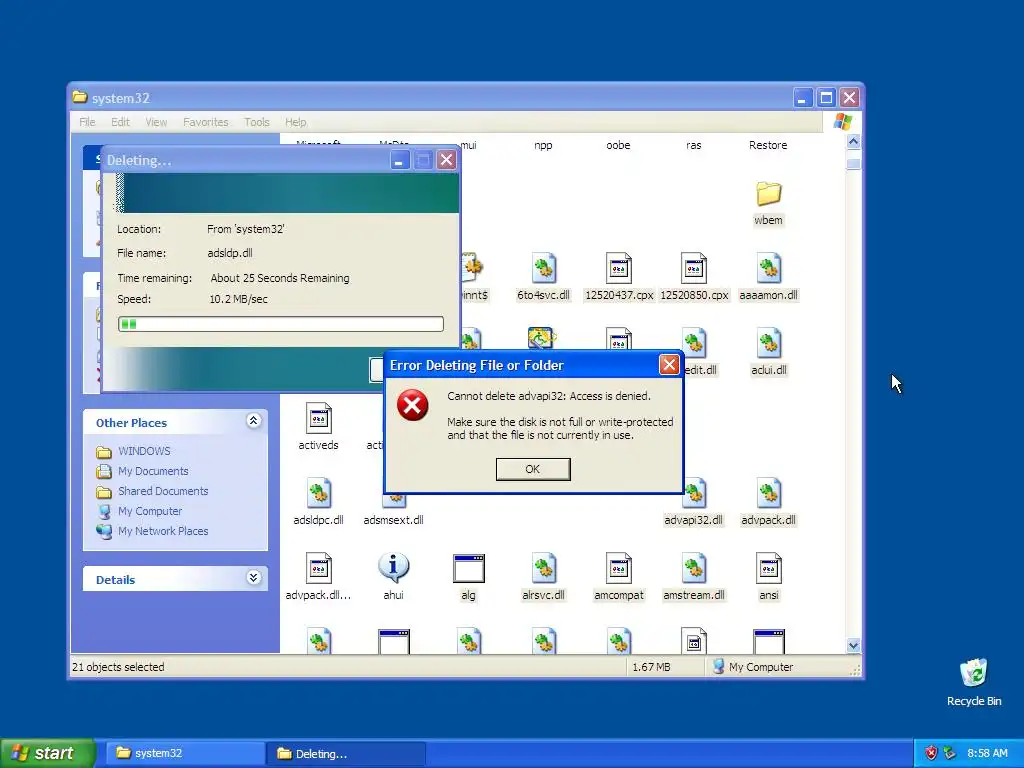
Task: Select the advpack.dll file icon
Action: click(769, 494)
